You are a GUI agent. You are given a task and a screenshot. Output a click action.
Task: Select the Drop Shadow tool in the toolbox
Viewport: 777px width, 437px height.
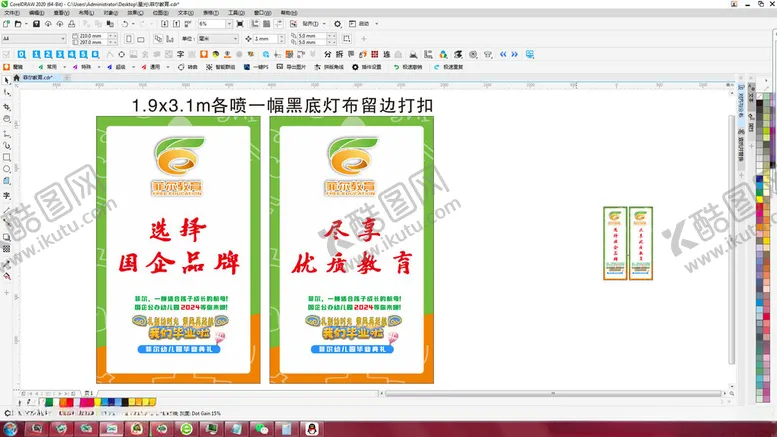tap(6, 237)
